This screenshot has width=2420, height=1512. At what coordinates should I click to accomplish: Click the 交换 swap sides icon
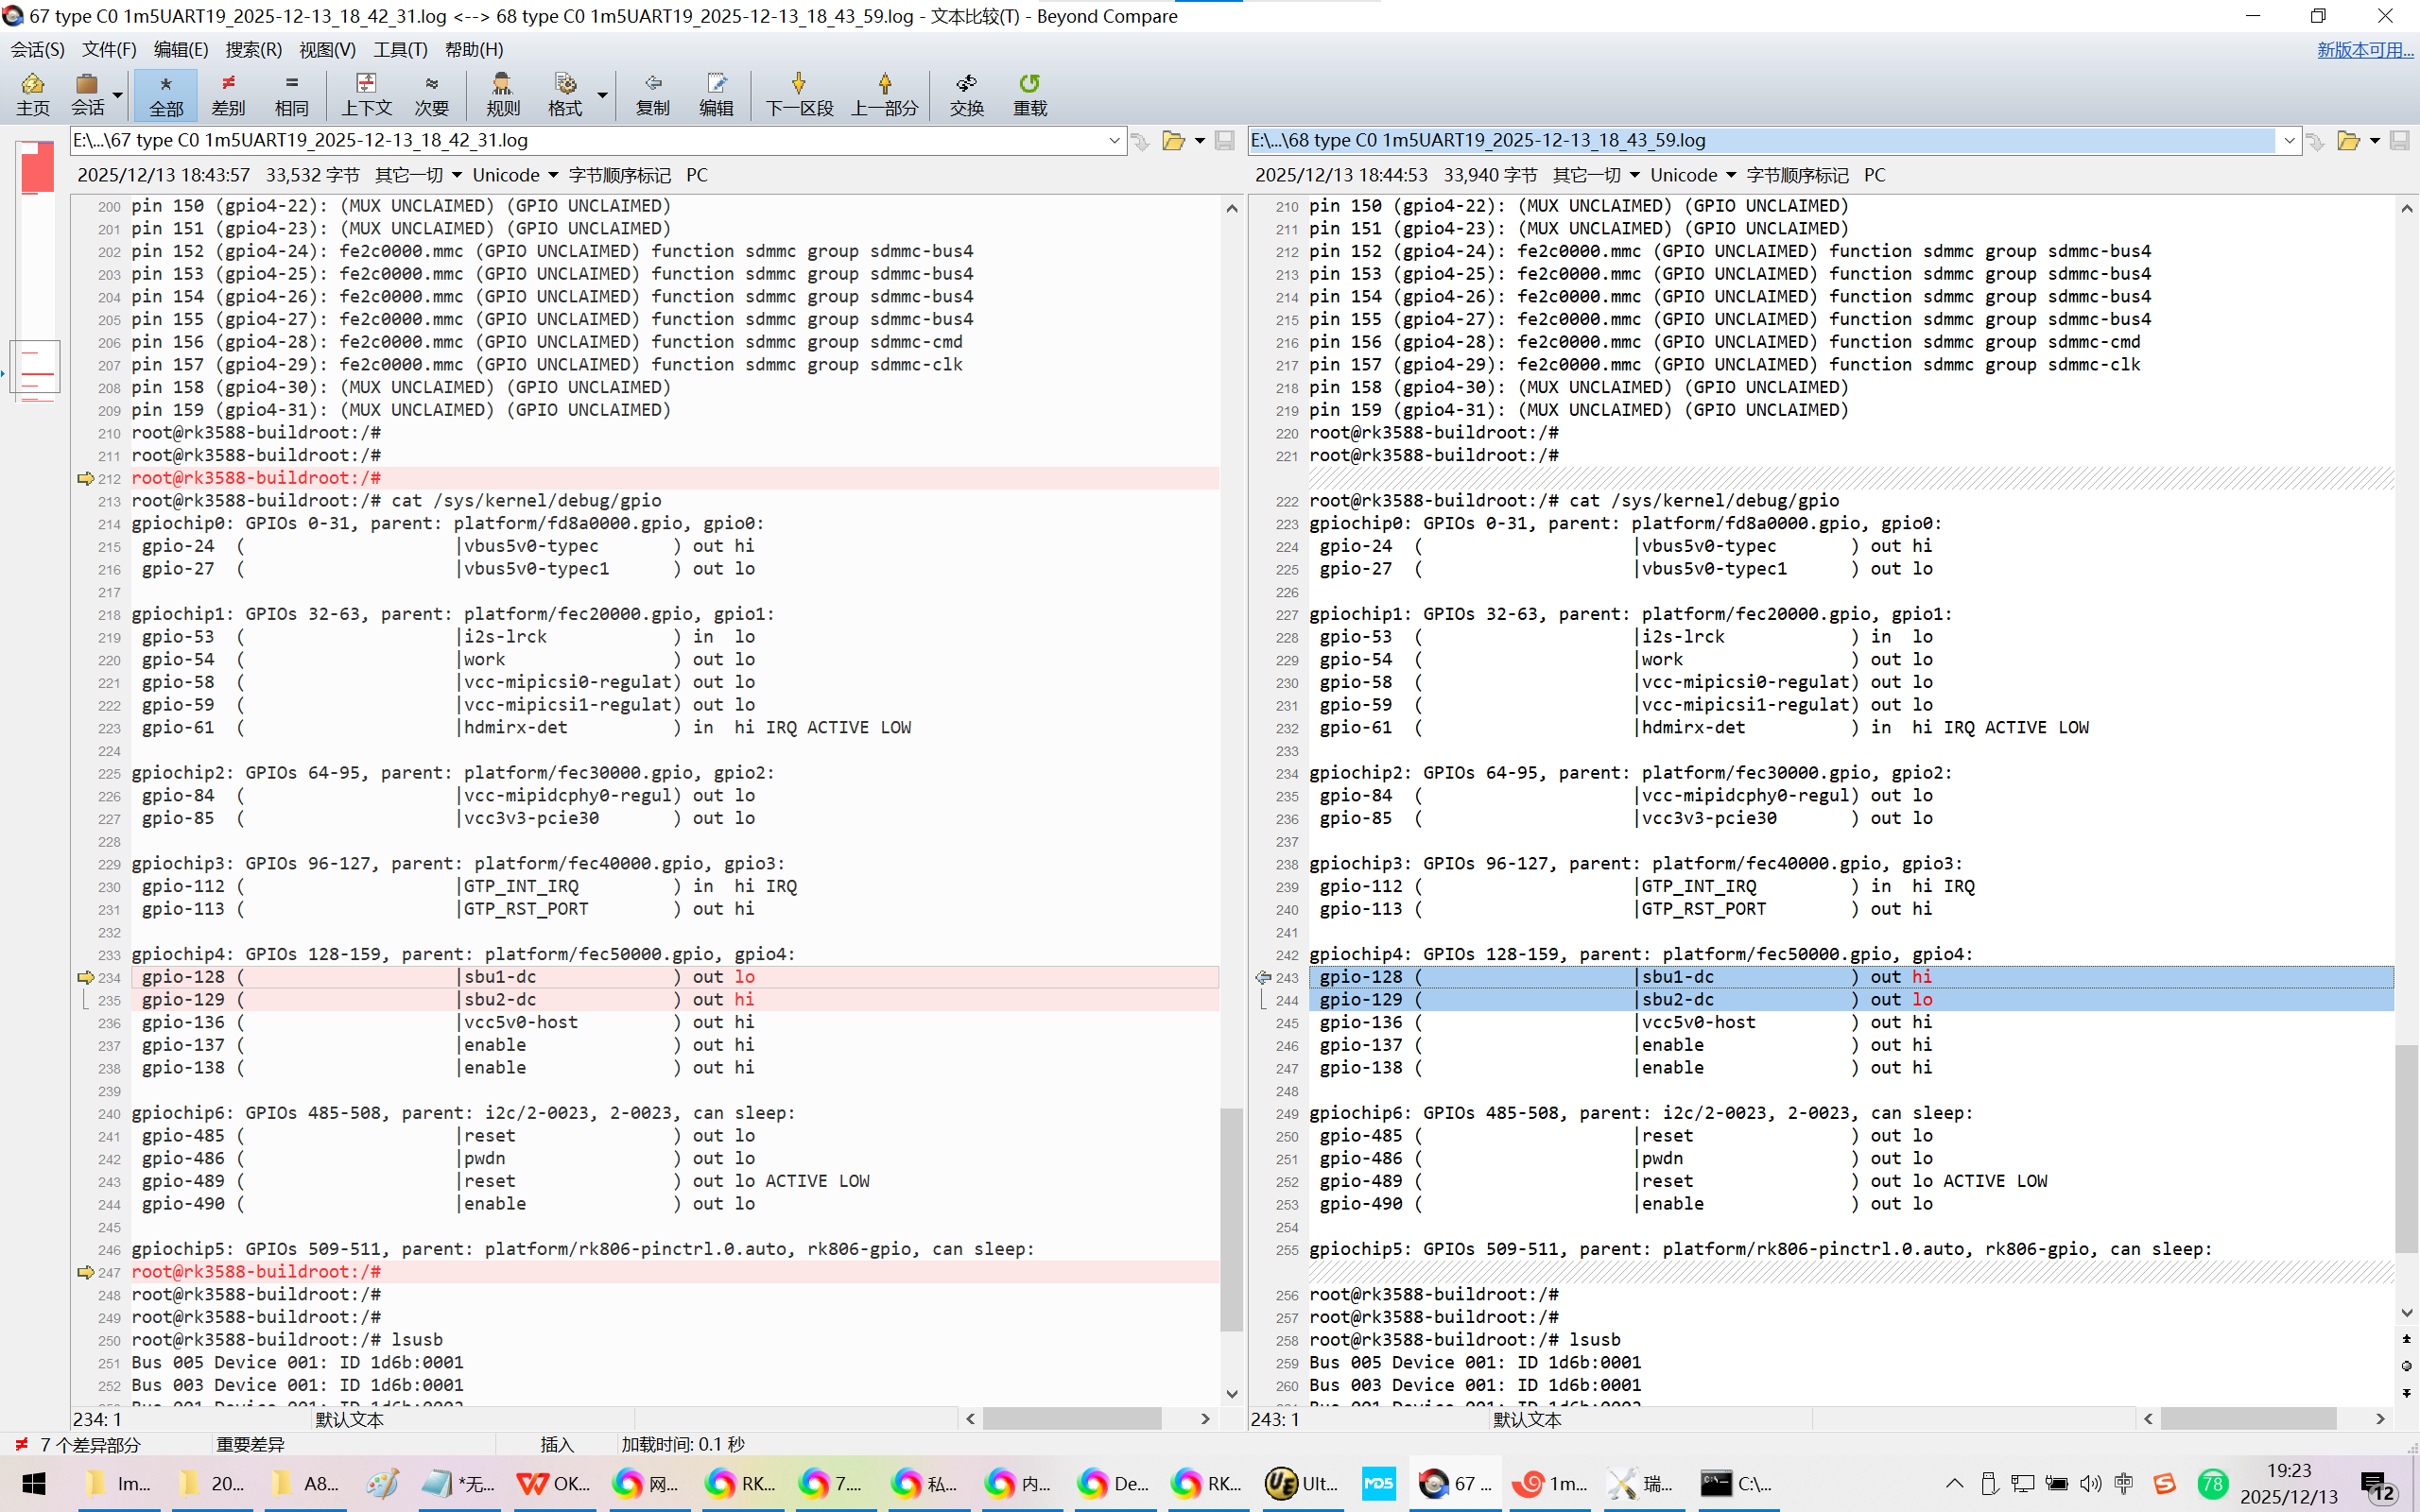pyautogui.click(x=966, y=94)
